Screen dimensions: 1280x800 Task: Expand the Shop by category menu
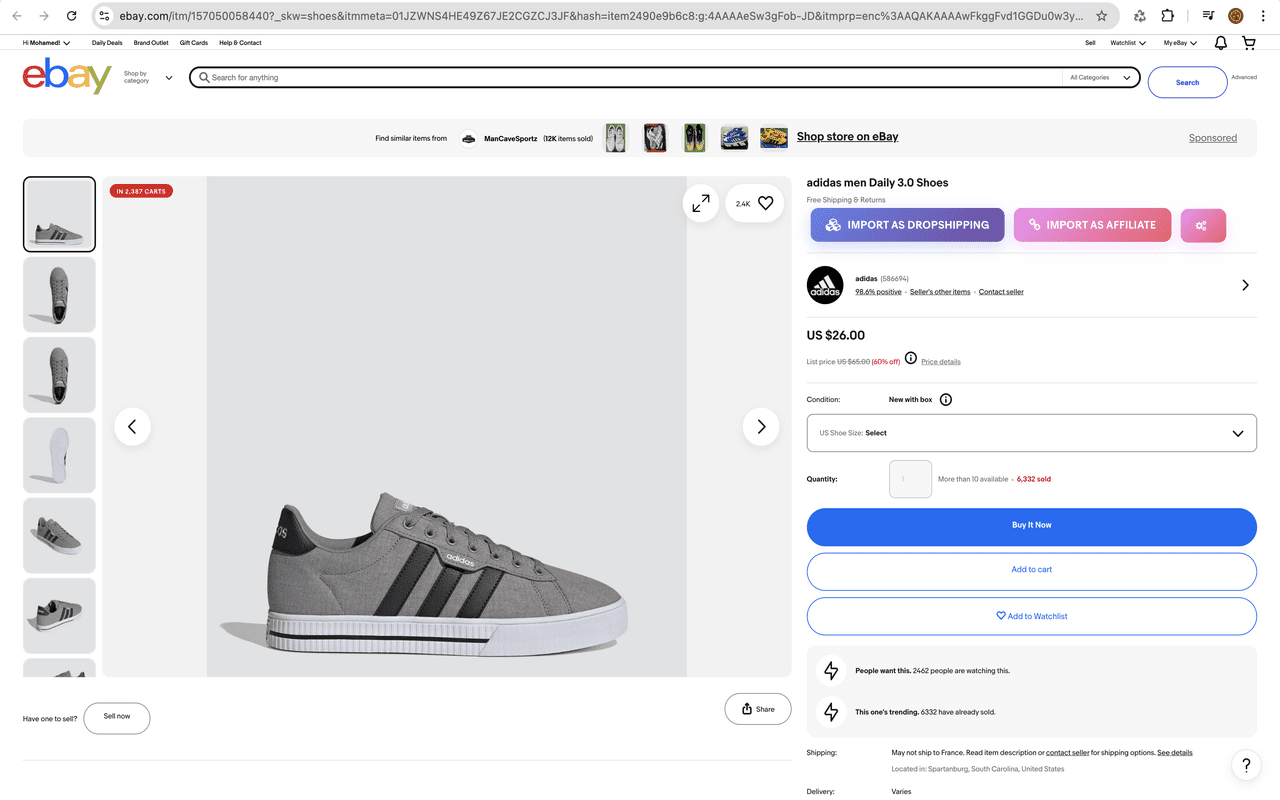point(144,76)
